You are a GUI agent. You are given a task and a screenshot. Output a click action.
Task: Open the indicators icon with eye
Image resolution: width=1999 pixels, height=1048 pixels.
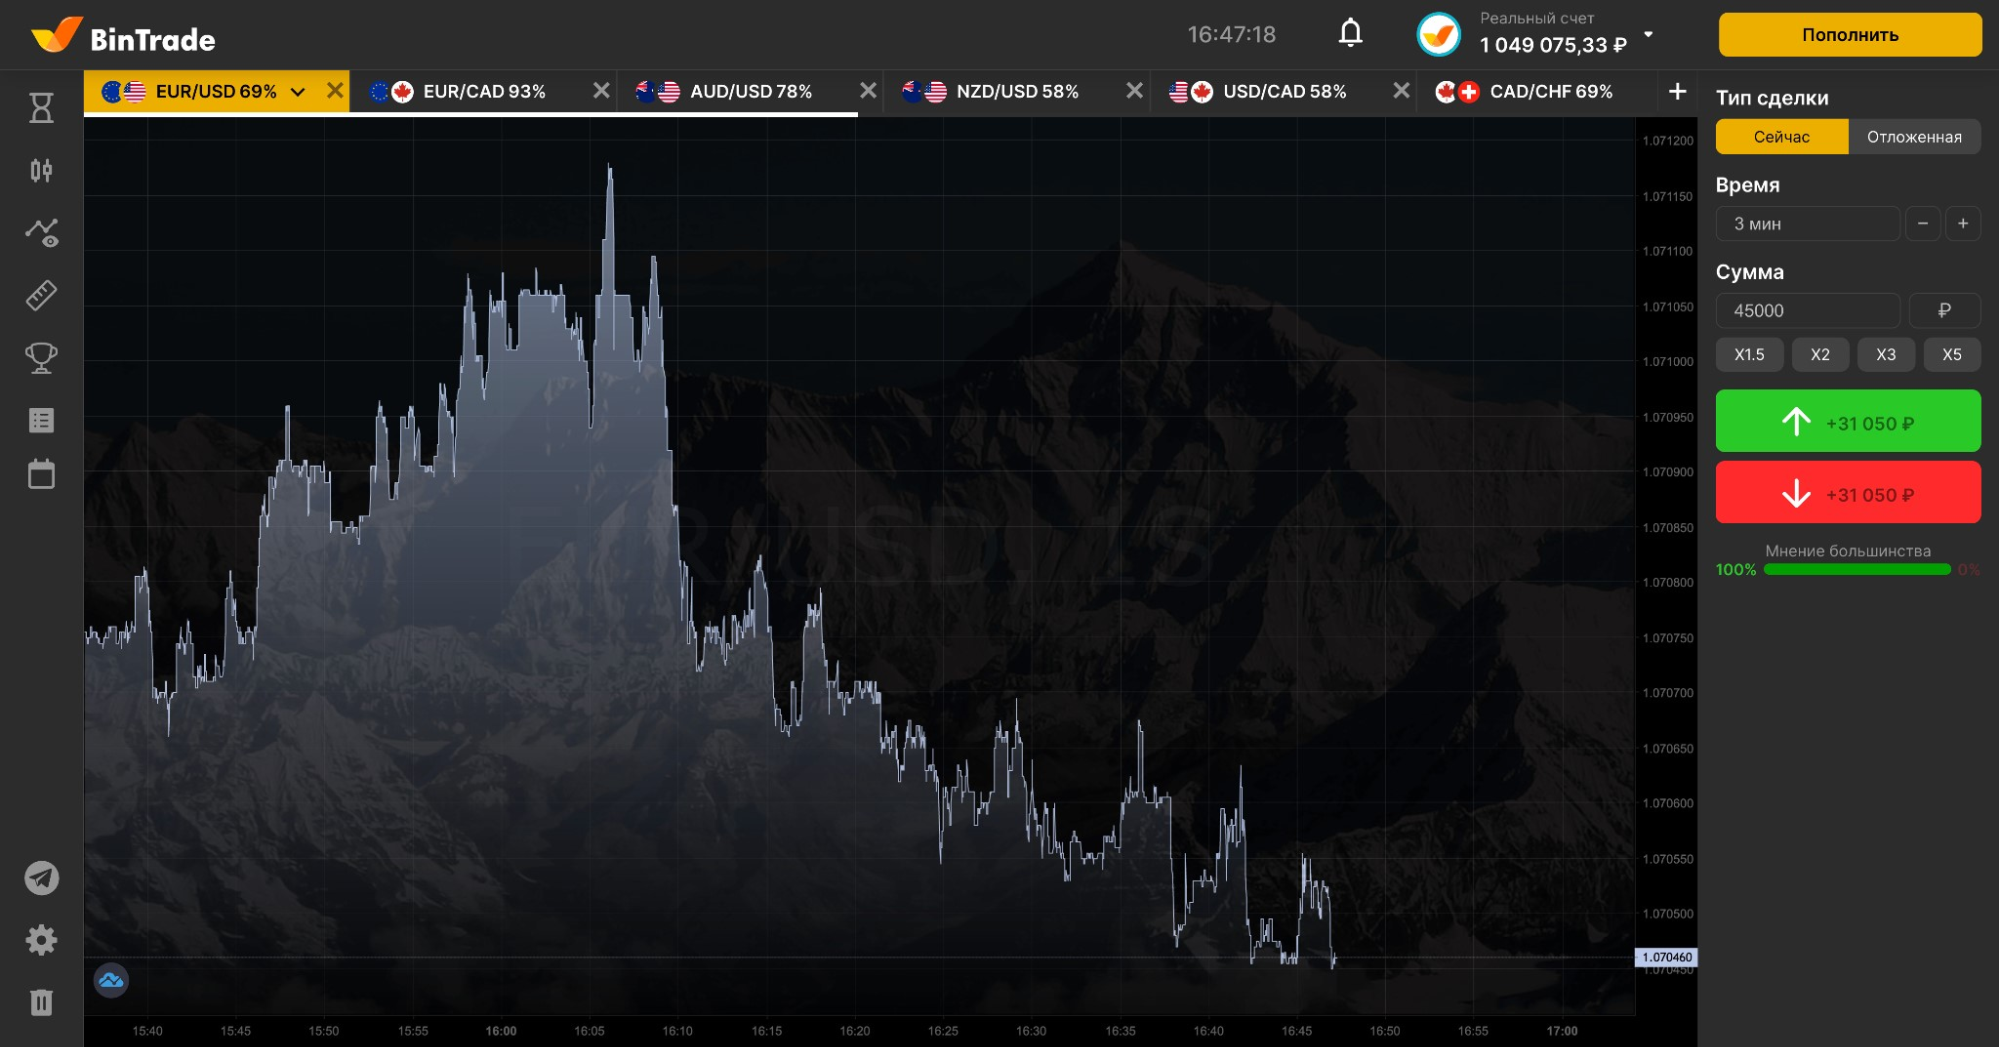pos(42,233)
